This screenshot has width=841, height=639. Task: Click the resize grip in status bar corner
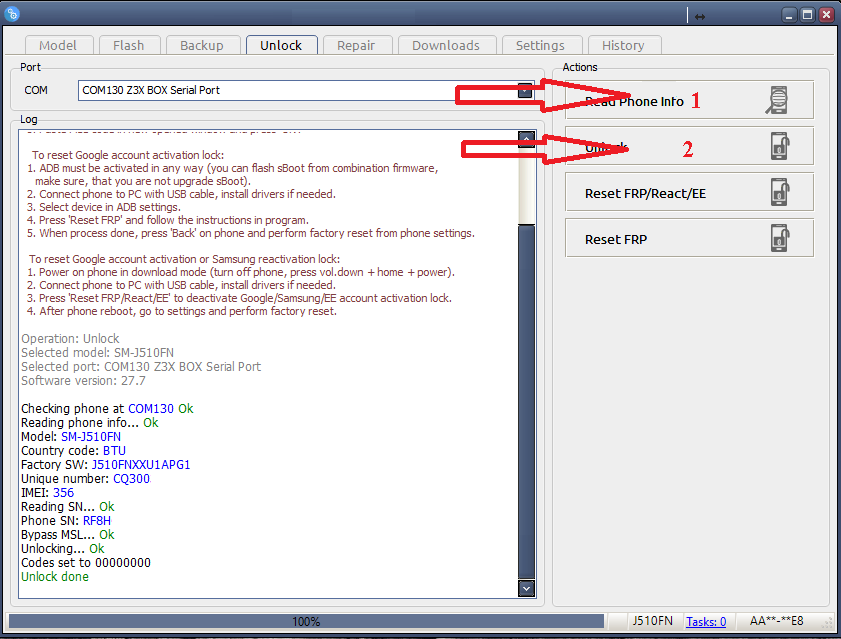[828, 623]
